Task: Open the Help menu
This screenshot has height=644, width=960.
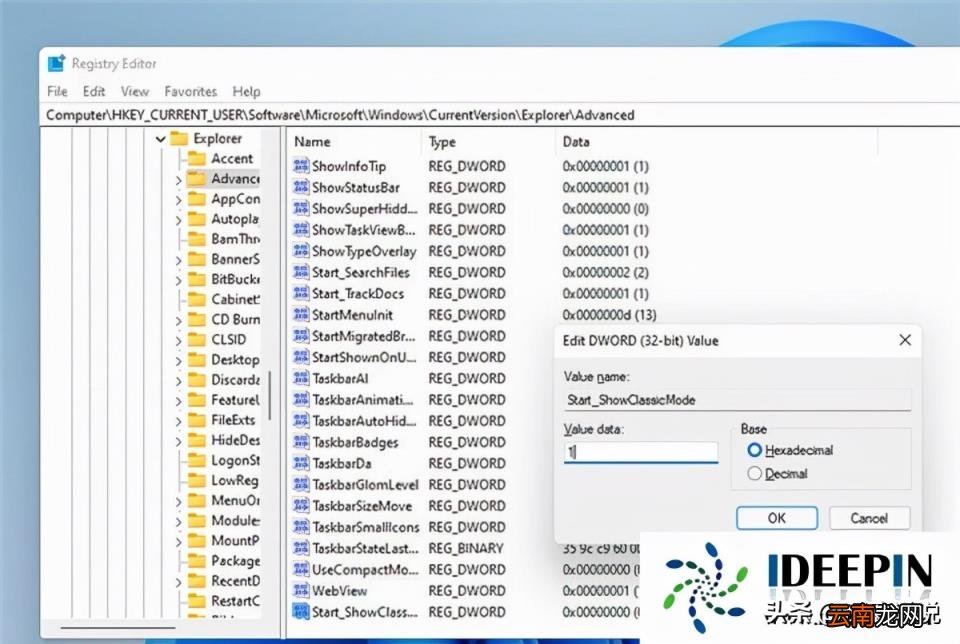Action: [246, 91]
